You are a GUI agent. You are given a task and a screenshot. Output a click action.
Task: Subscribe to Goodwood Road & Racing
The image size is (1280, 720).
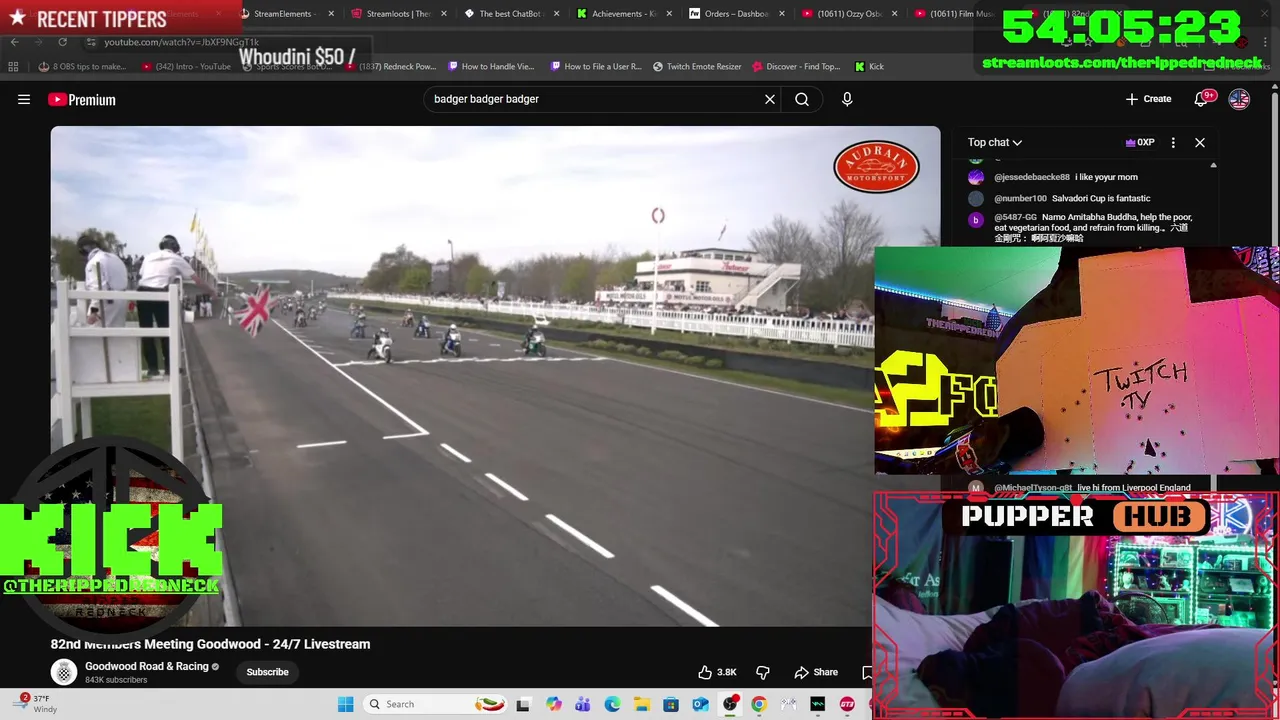(267, 672)
